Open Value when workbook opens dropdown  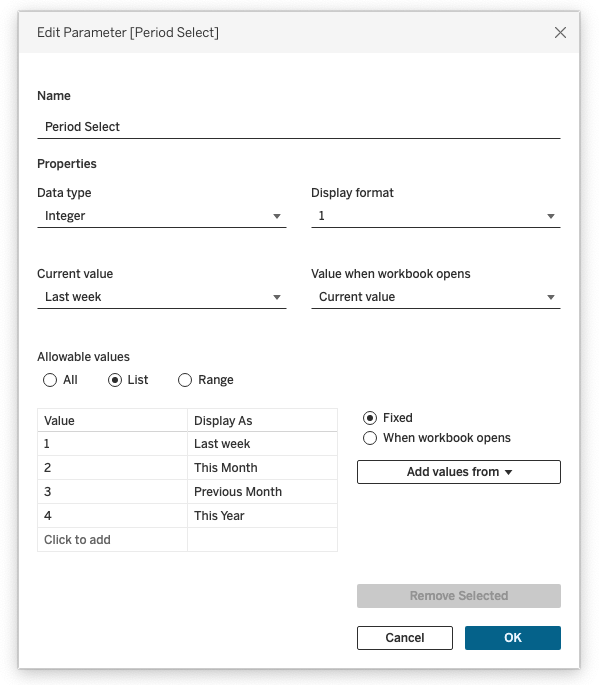tap(435, 297)
